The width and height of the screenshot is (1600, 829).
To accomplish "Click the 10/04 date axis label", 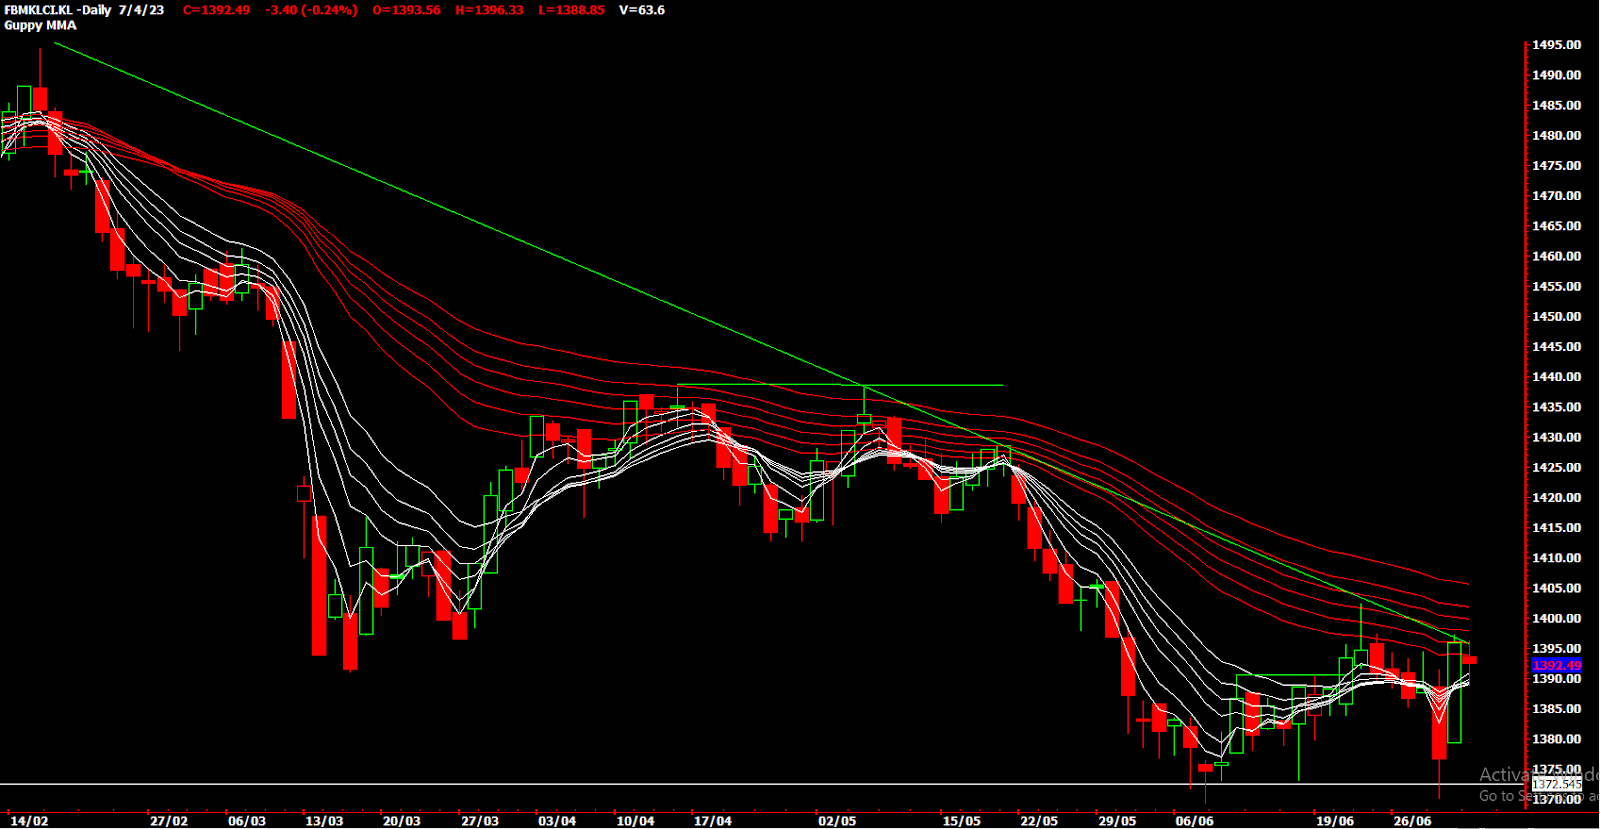I will point(635,821).
